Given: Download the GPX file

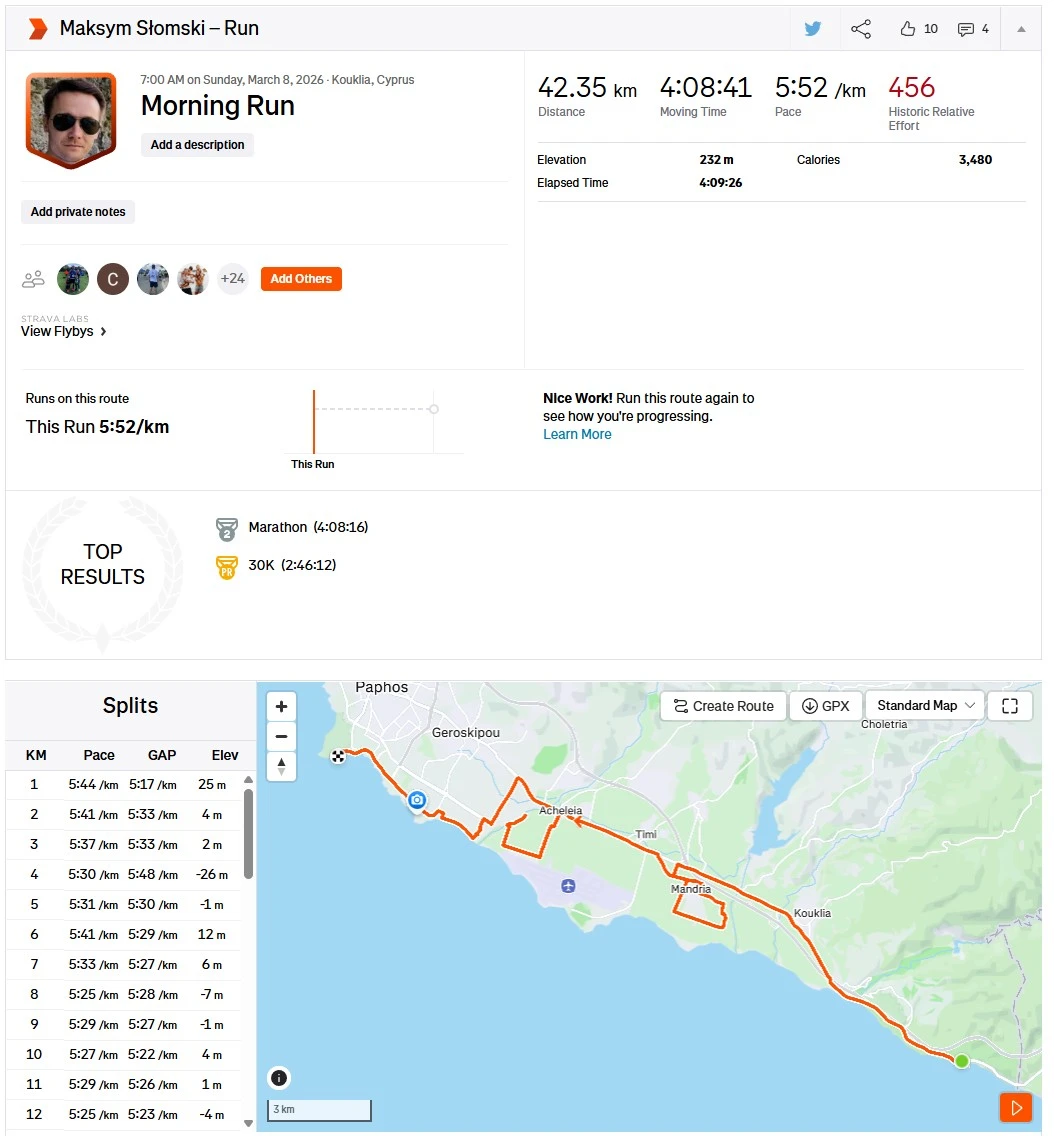Looking at the screenshot, I should 825,706.
